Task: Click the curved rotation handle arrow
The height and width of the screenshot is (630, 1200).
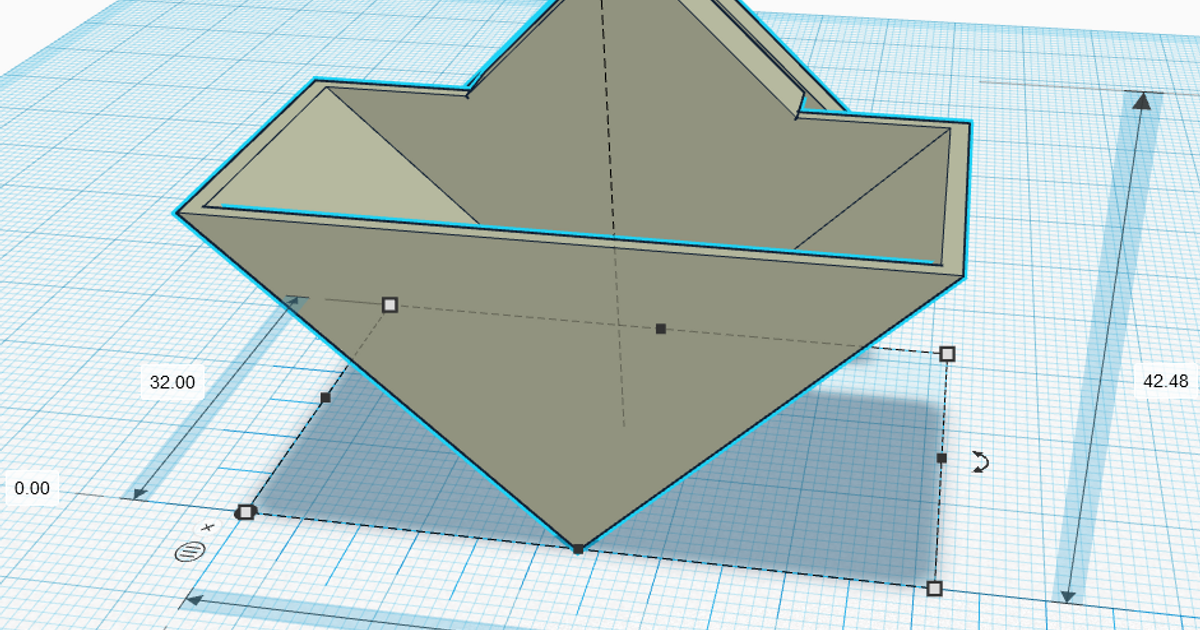Action: 980,463
